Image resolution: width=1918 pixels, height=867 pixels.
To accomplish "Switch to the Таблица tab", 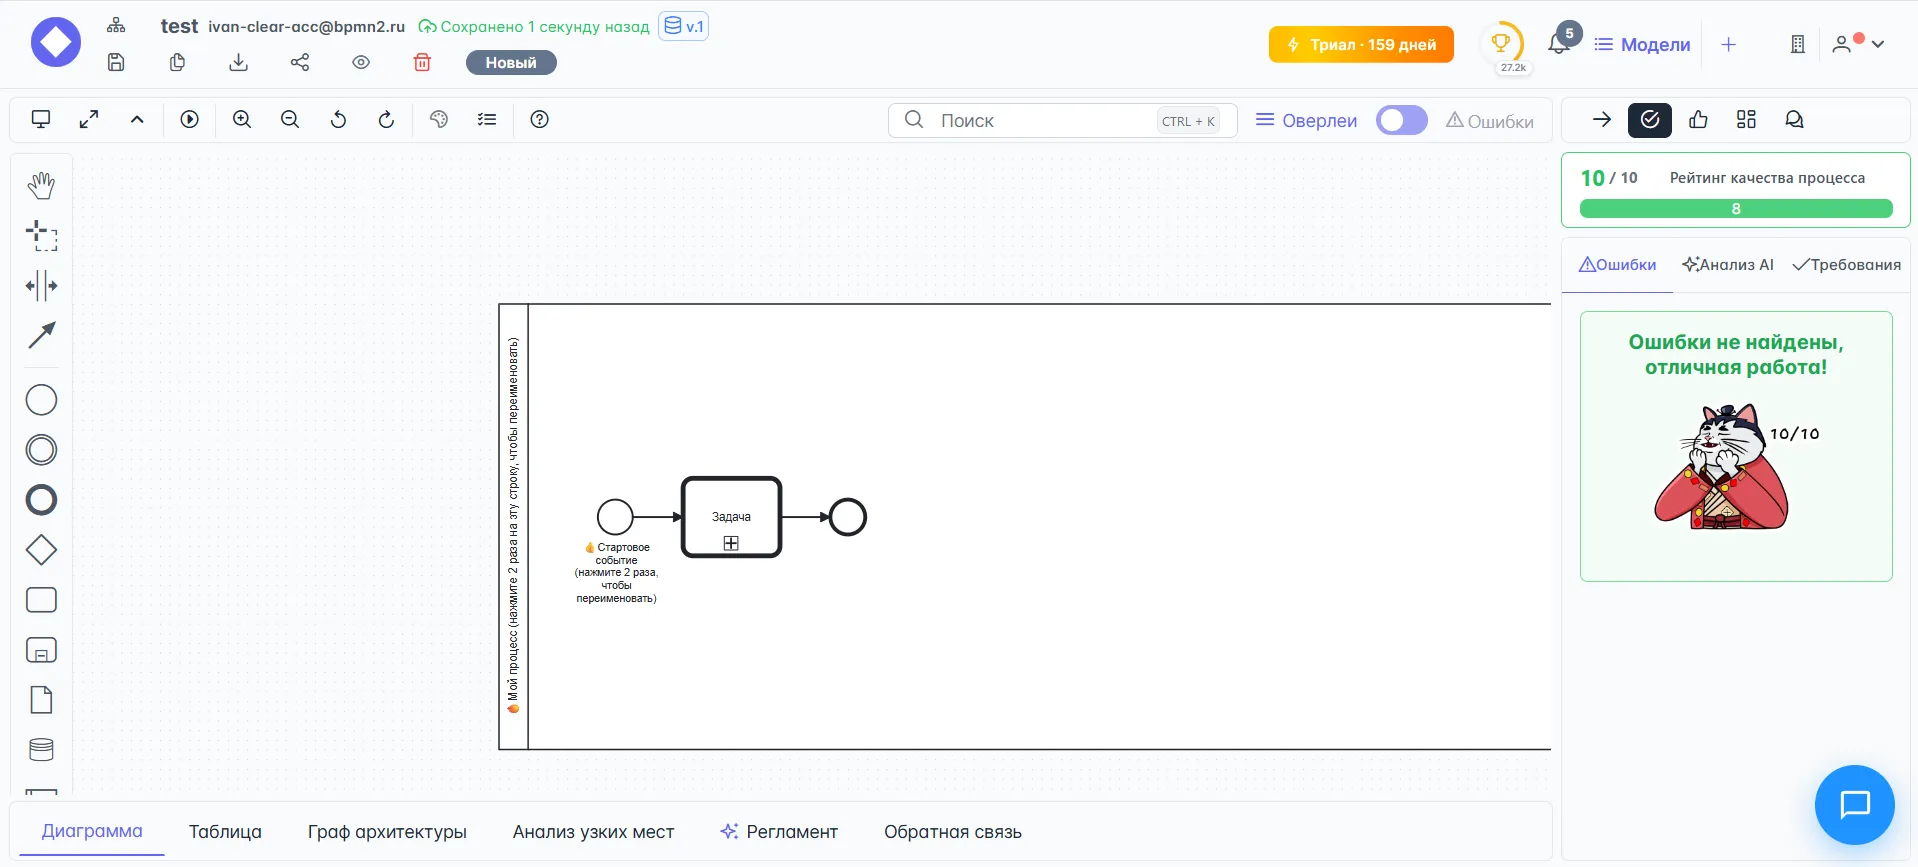I will point(225,832).
